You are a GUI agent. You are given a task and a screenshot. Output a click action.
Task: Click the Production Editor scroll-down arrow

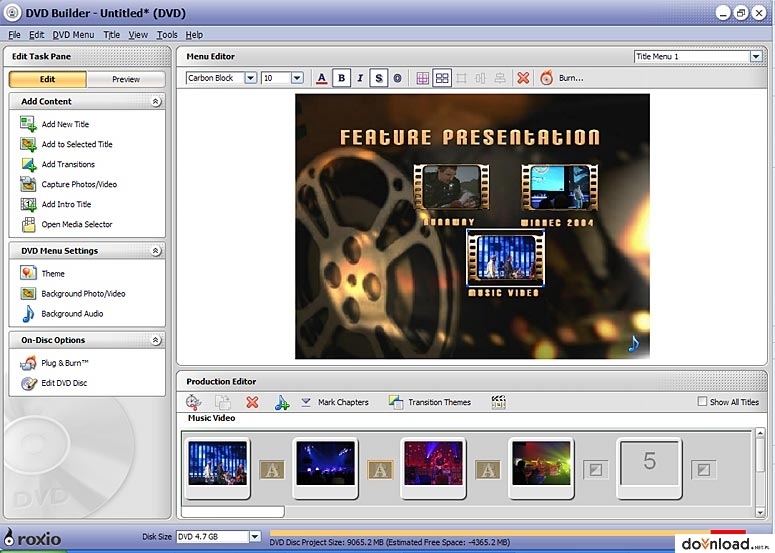pos(761,512)
